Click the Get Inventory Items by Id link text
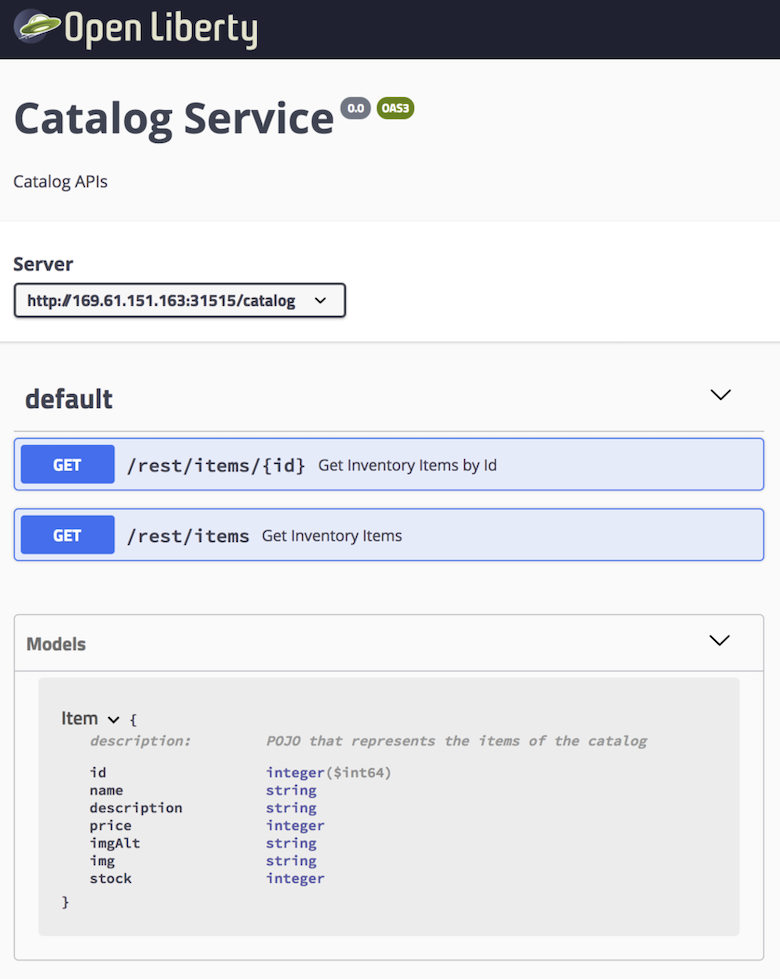The image size is (780, 979). point(405,465)
